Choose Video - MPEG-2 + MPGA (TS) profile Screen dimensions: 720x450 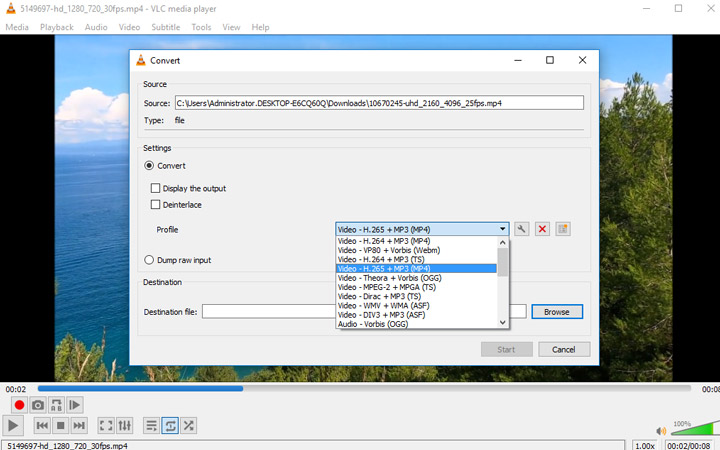click(x=416, y=287)
